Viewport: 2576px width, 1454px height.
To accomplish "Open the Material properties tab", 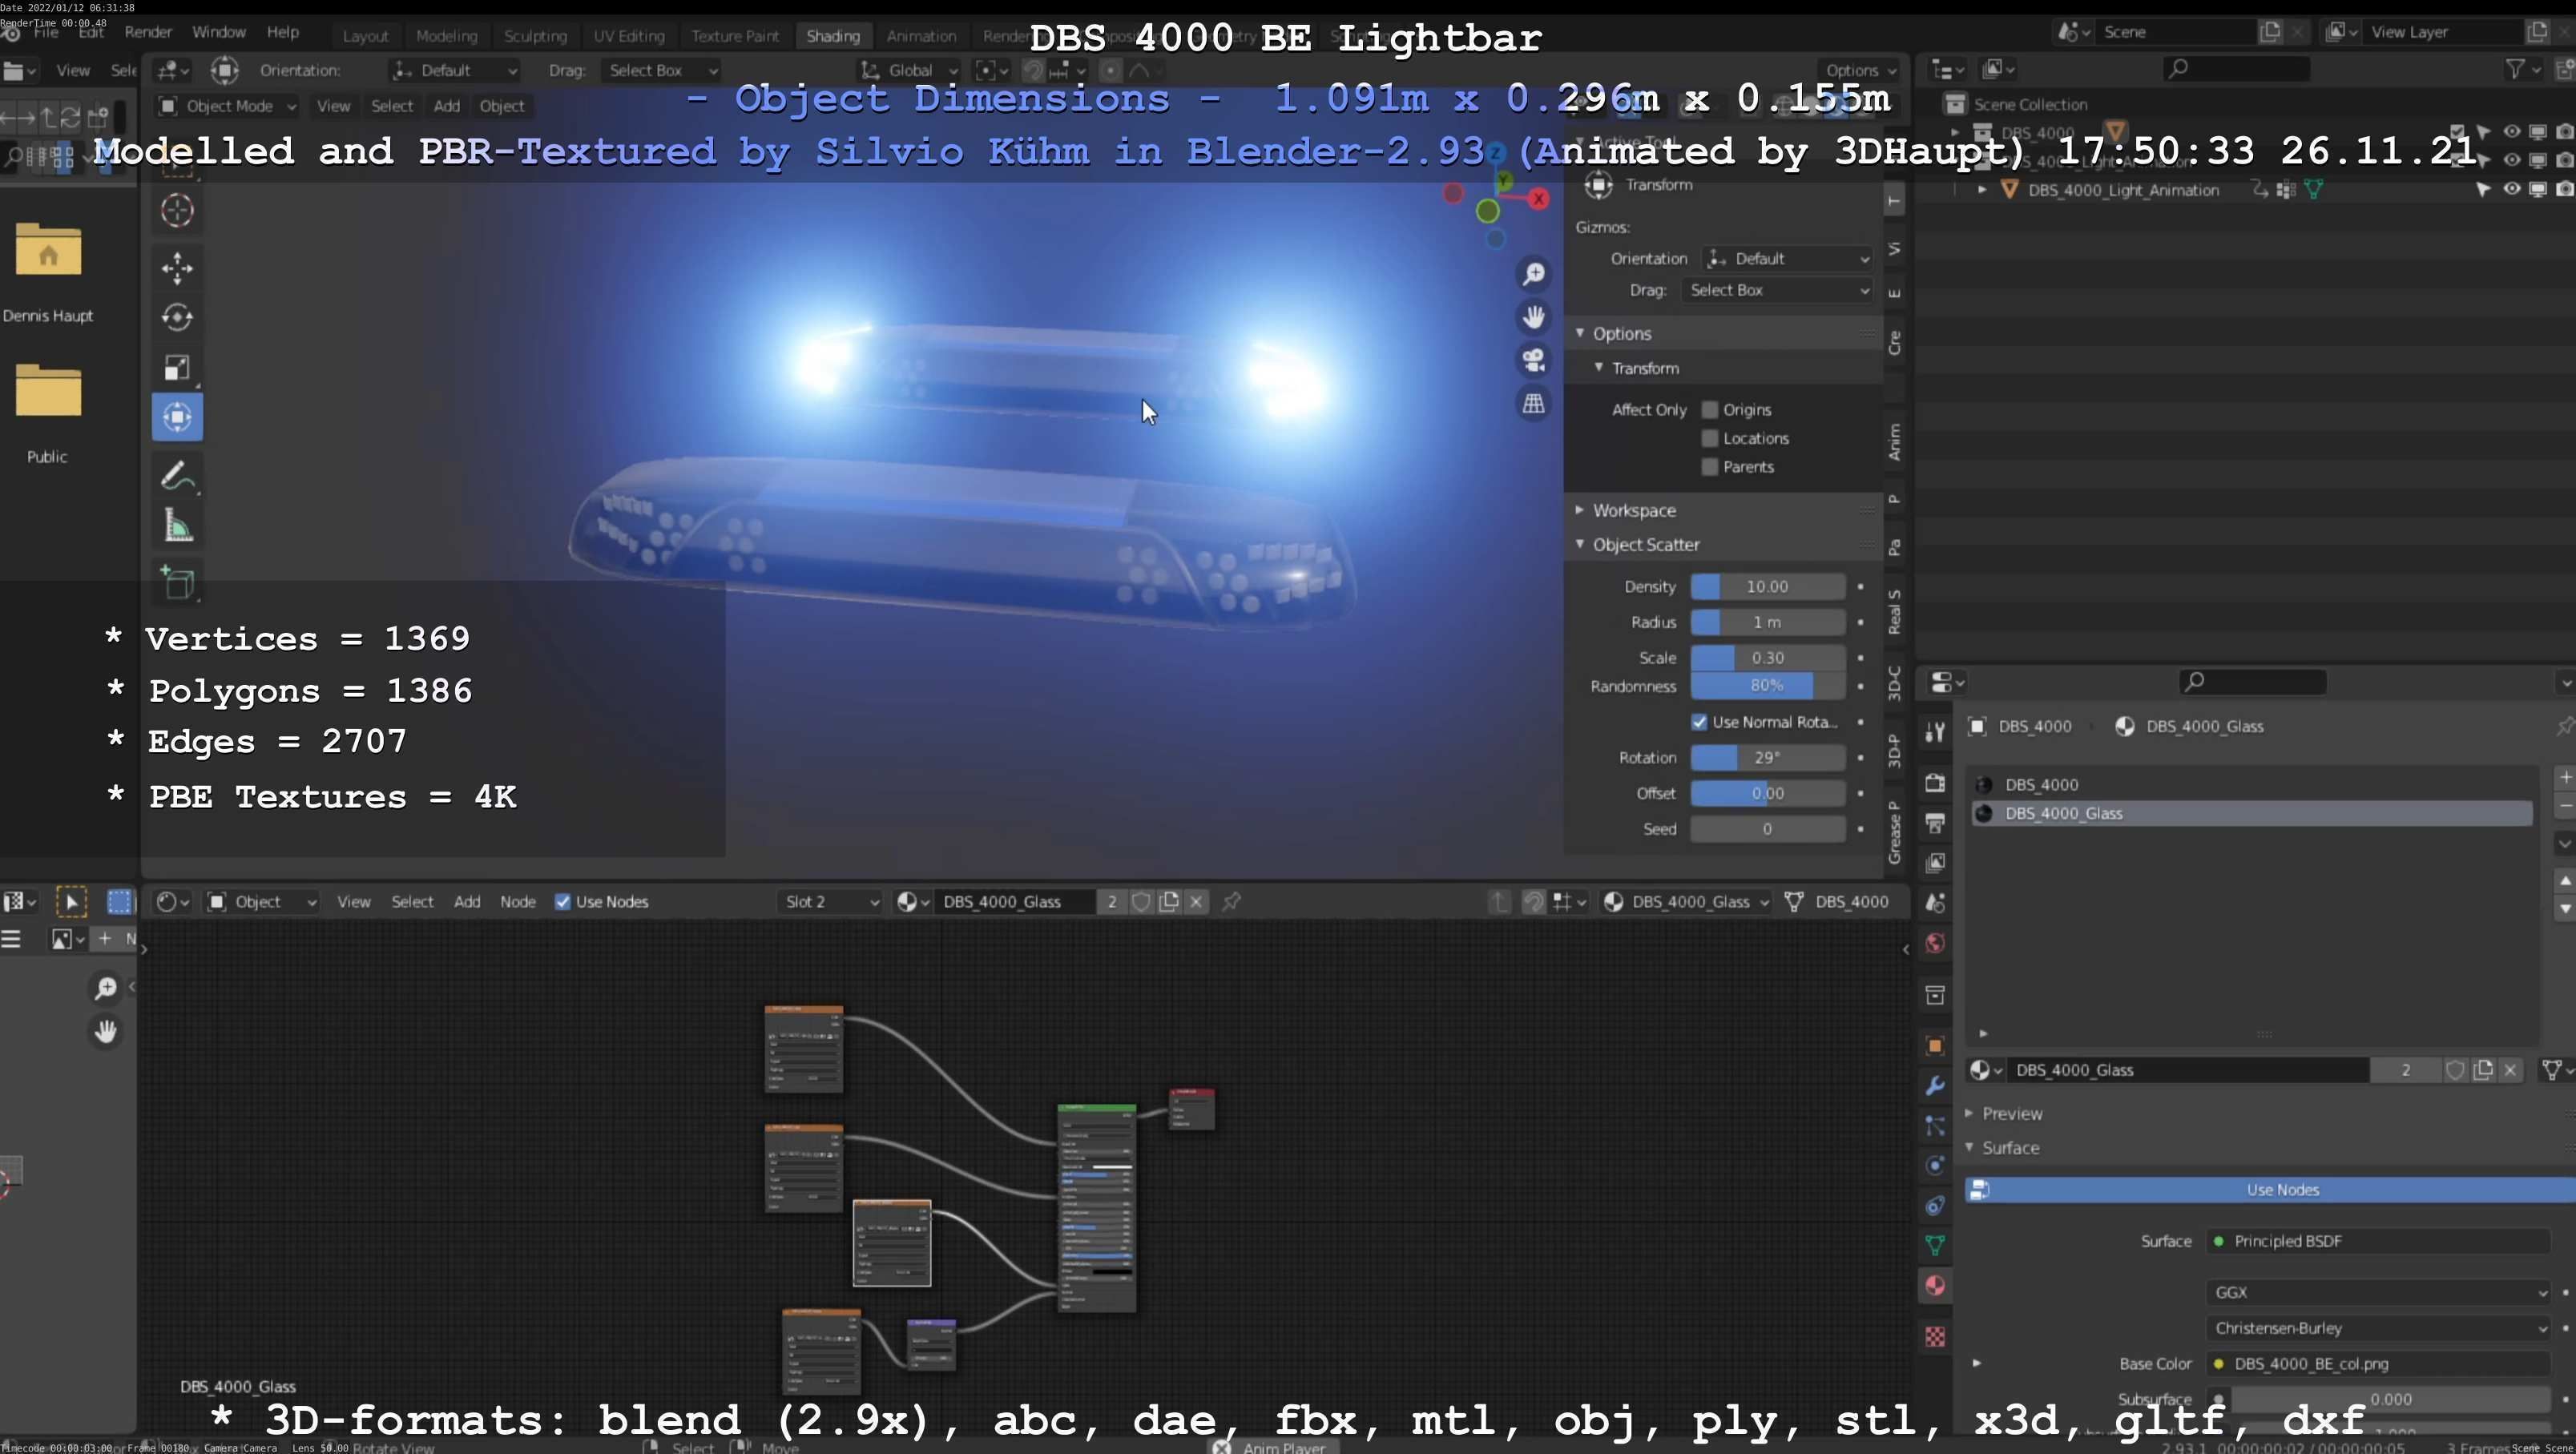I will [1935, 1286].
